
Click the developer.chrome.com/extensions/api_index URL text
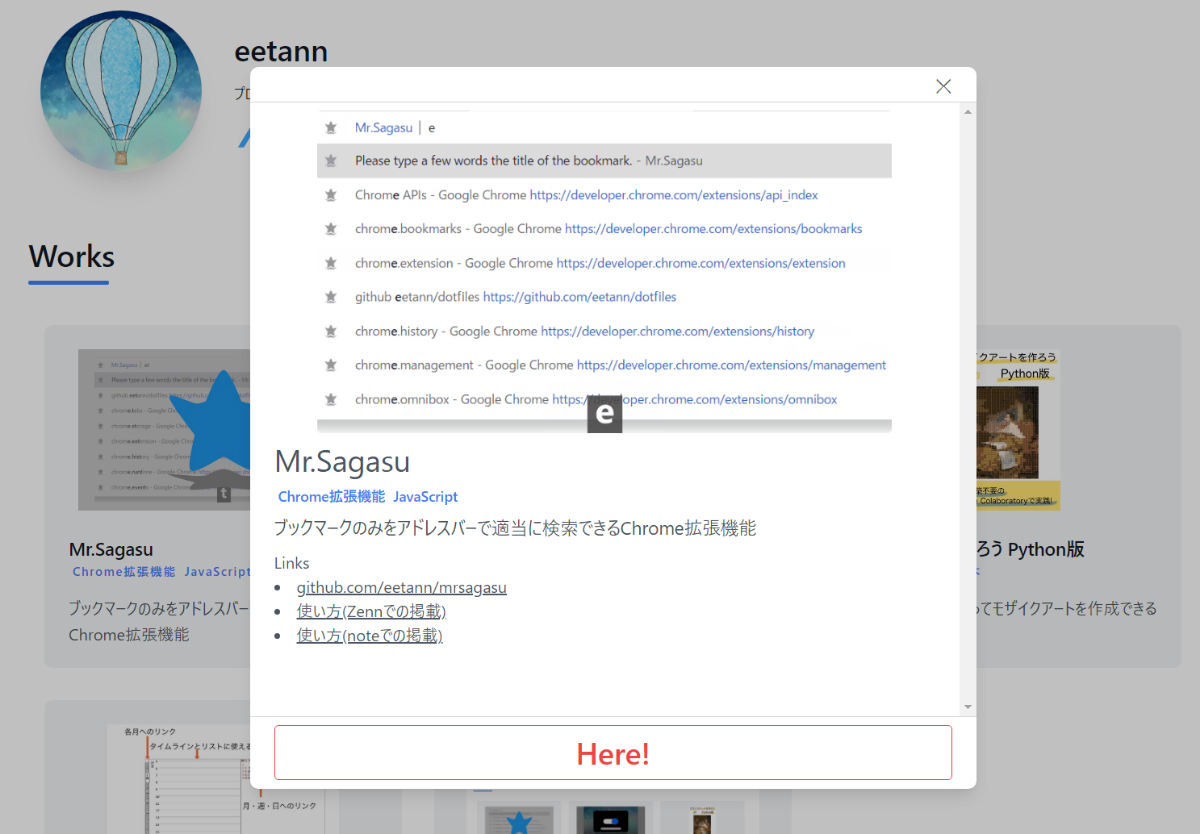[x=674, y=195]
